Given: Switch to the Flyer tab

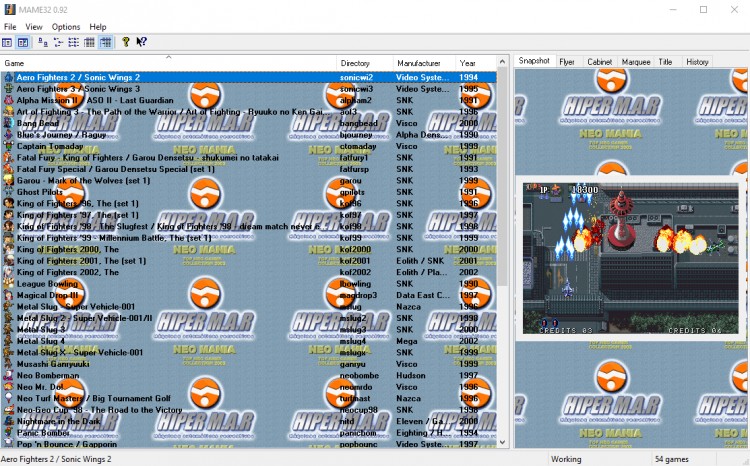Looking at the screenshot, I should click(x=567, y=62).
